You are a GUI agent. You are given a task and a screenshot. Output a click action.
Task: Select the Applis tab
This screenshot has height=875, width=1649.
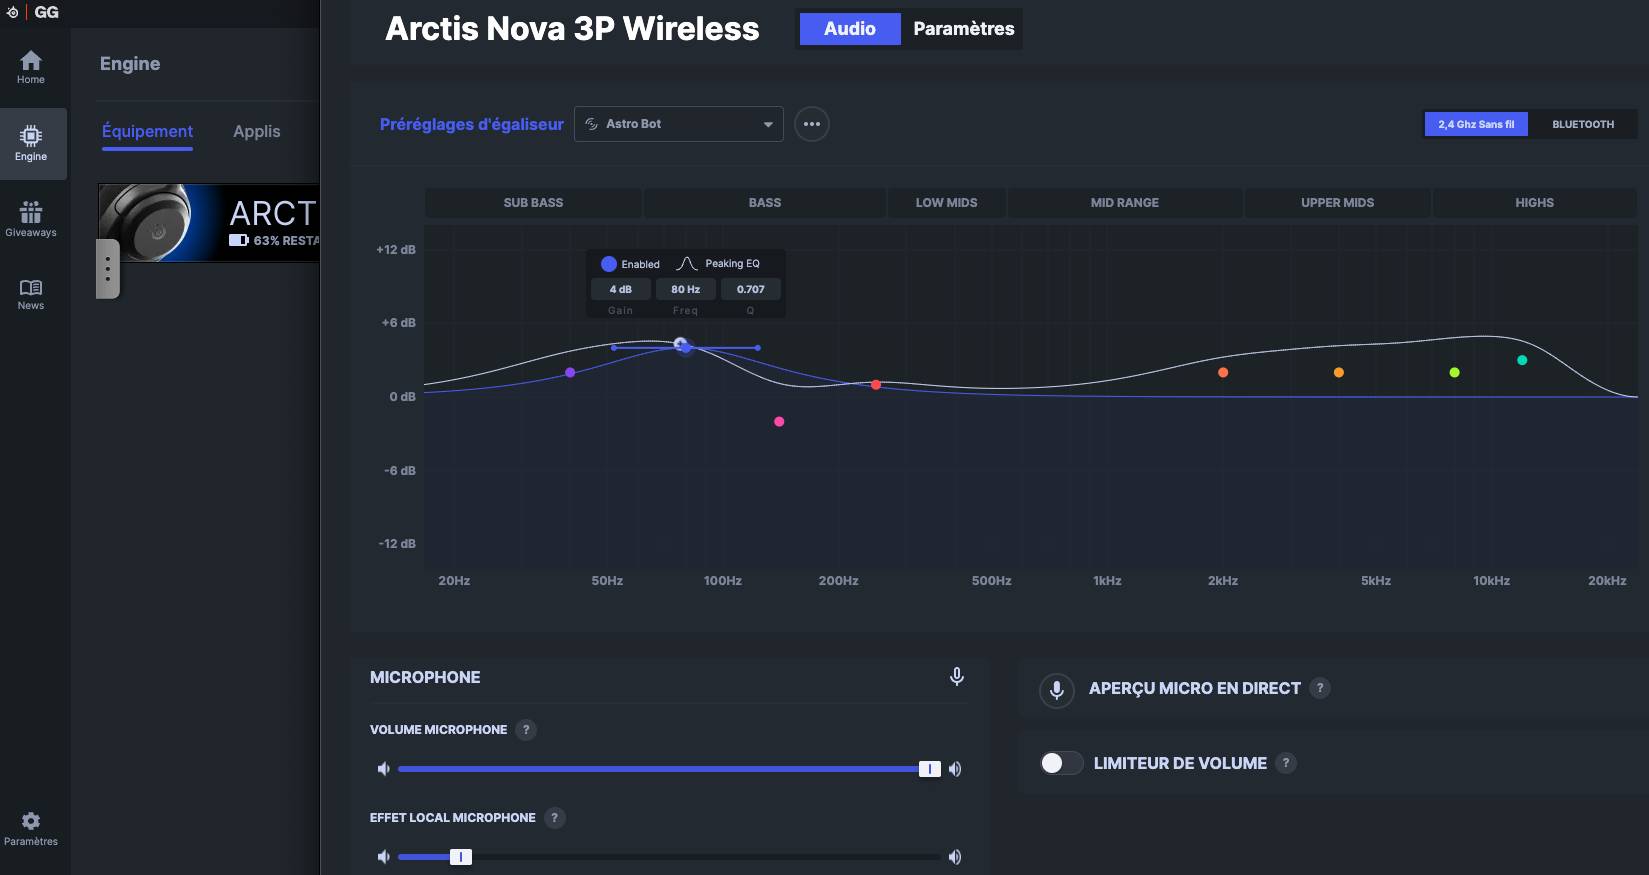tap(256, 132)
